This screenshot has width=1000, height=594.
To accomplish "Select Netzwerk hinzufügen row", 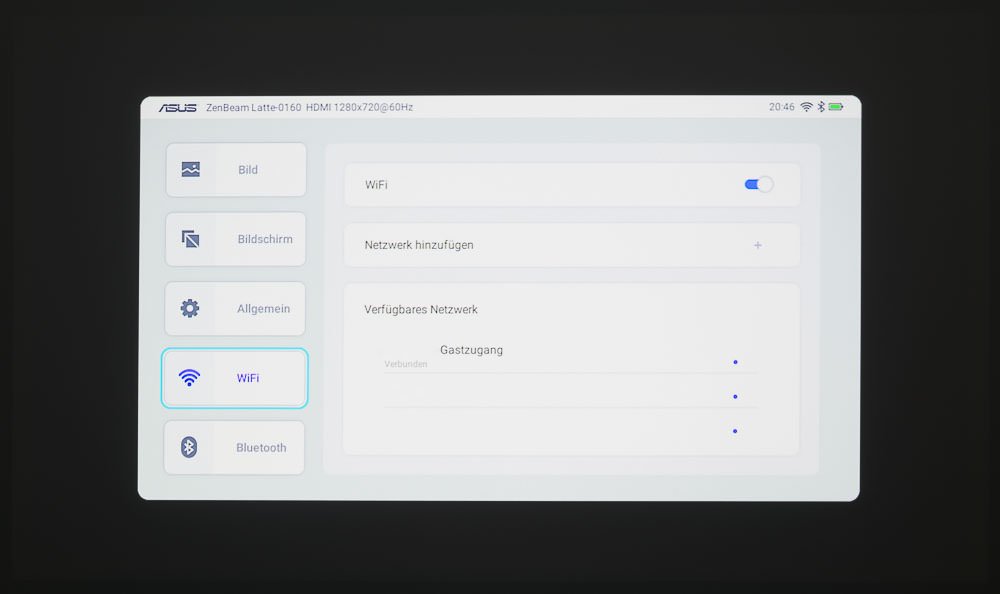I will 572,245.
